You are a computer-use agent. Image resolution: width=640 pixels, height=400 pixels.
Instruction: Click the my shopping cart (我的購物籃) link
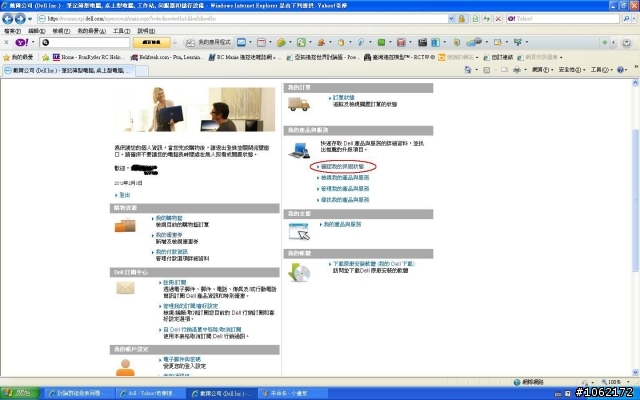[169, 218]
